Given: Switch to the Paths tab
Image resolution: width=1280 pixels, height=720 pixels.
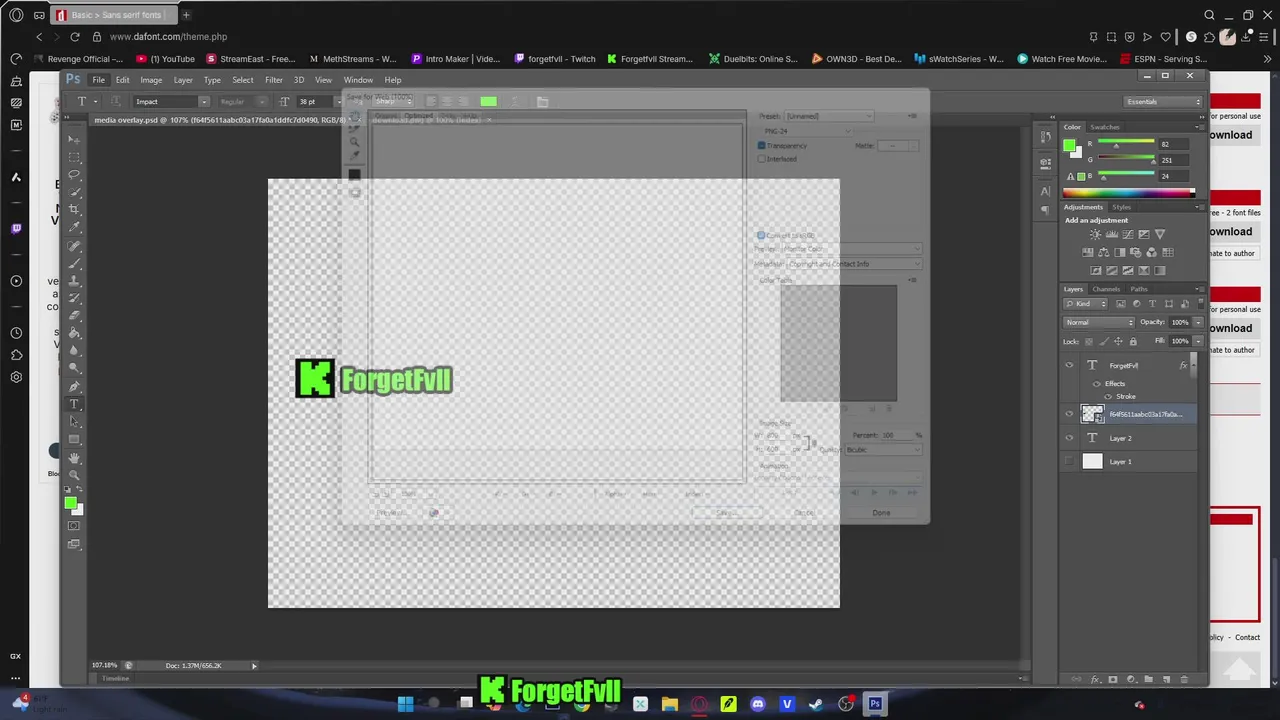Looking at the screenshot, I should pyautogui.click(x=1139, y=289).
